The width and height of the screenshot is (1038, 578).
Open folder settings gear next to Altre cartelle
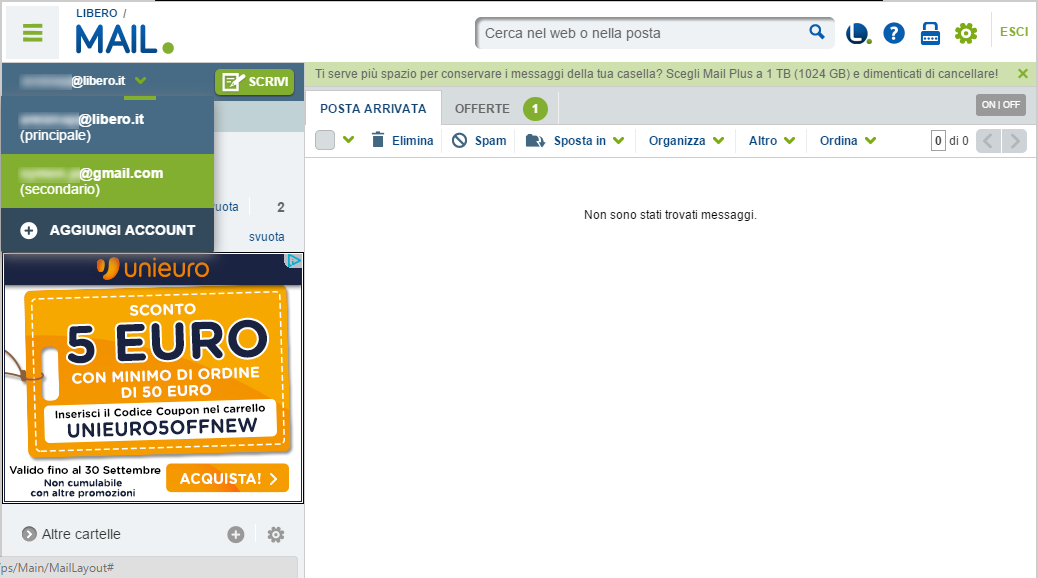tap(276, 534)
